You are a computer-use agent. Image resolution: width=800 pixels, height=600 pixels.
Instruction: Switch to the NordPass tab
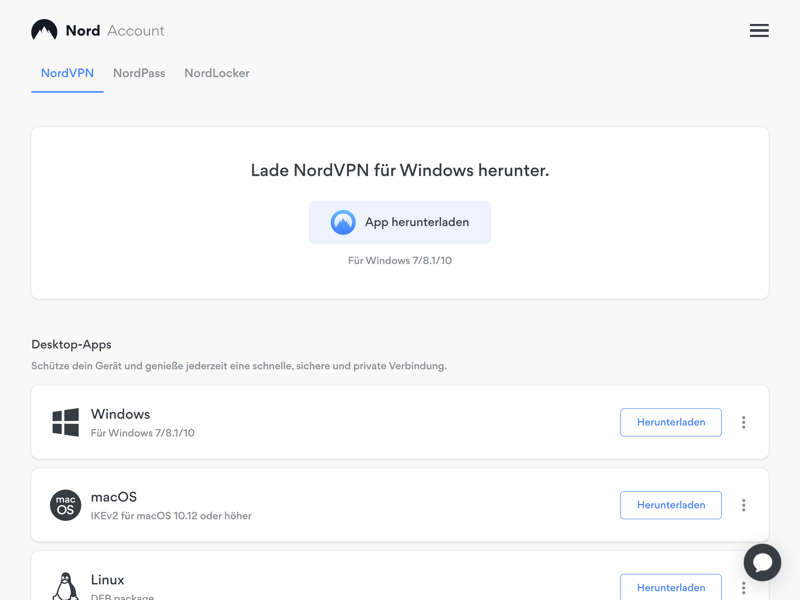(139, 73)
